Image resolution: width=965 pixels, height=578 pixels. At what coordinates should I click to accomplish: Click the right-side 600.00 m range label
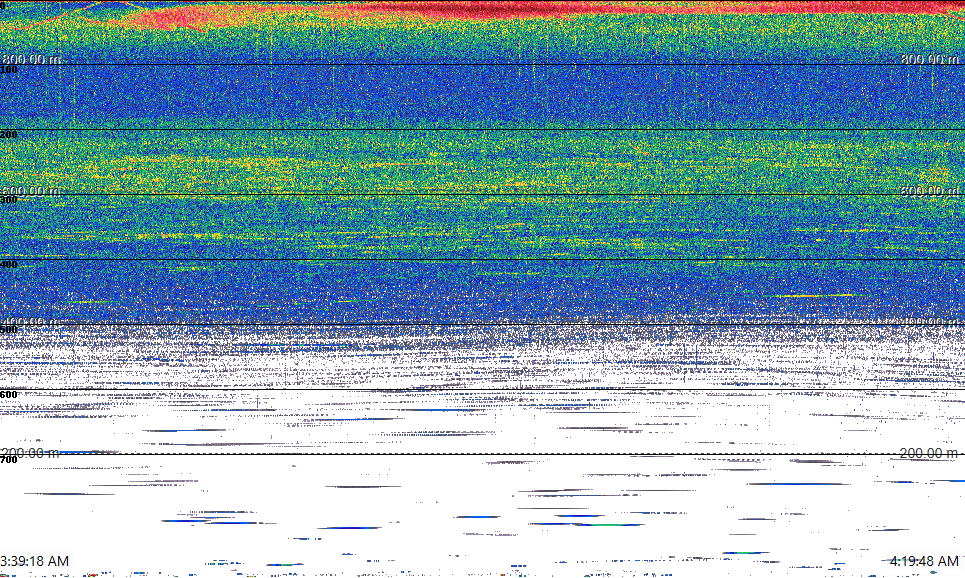(929, 191)
